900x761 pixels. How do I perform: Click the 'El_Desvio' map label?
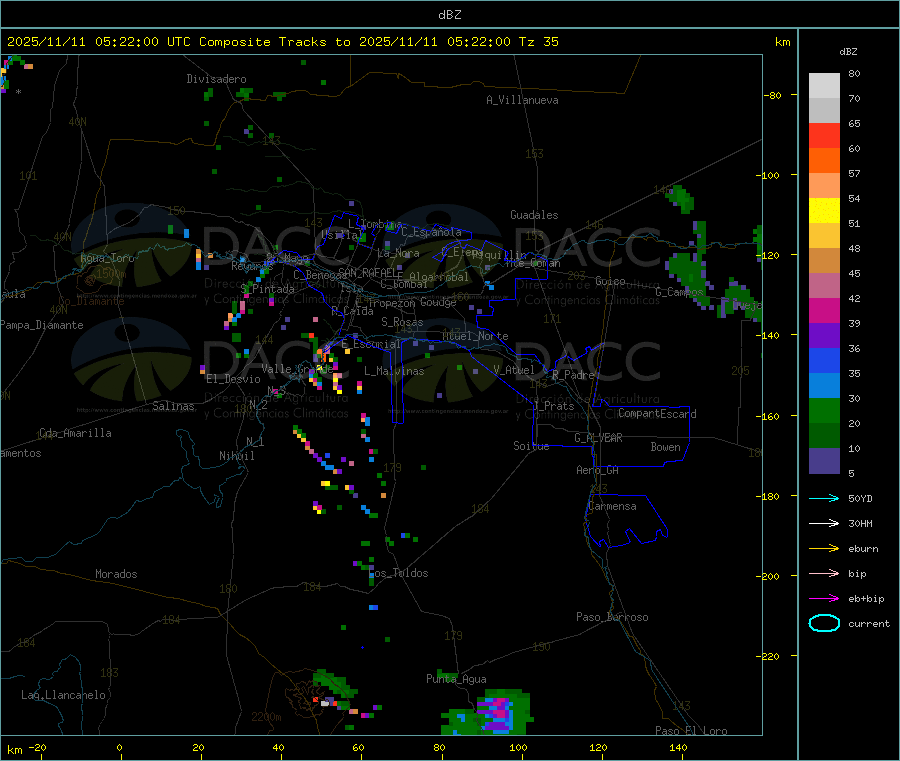point(234,379)
